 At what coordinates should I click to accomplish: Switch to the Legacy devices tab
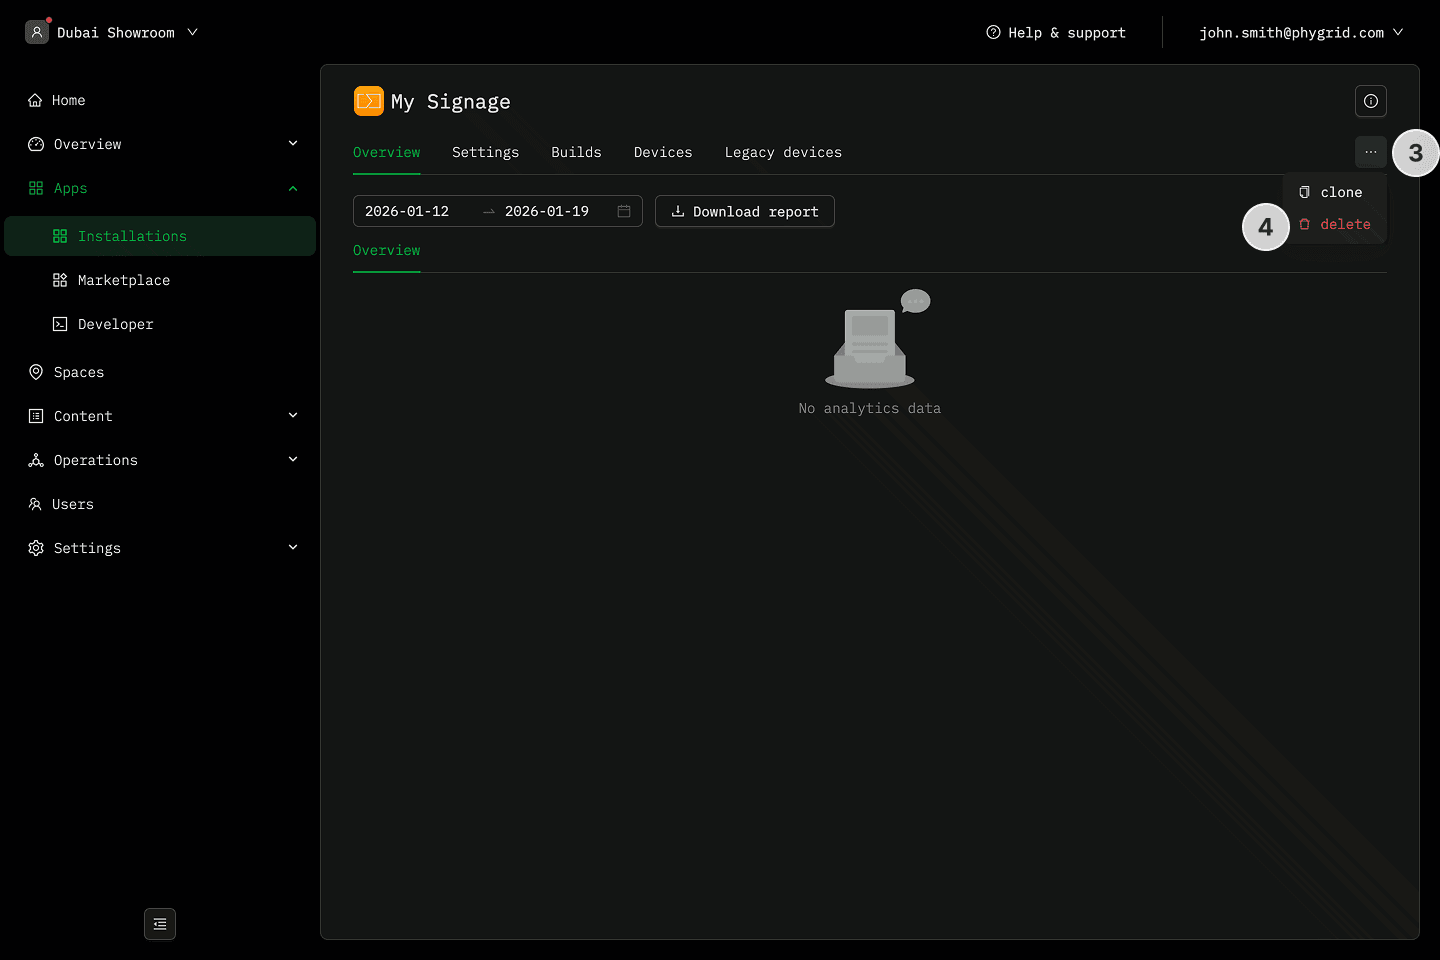[x=783, y=152]
